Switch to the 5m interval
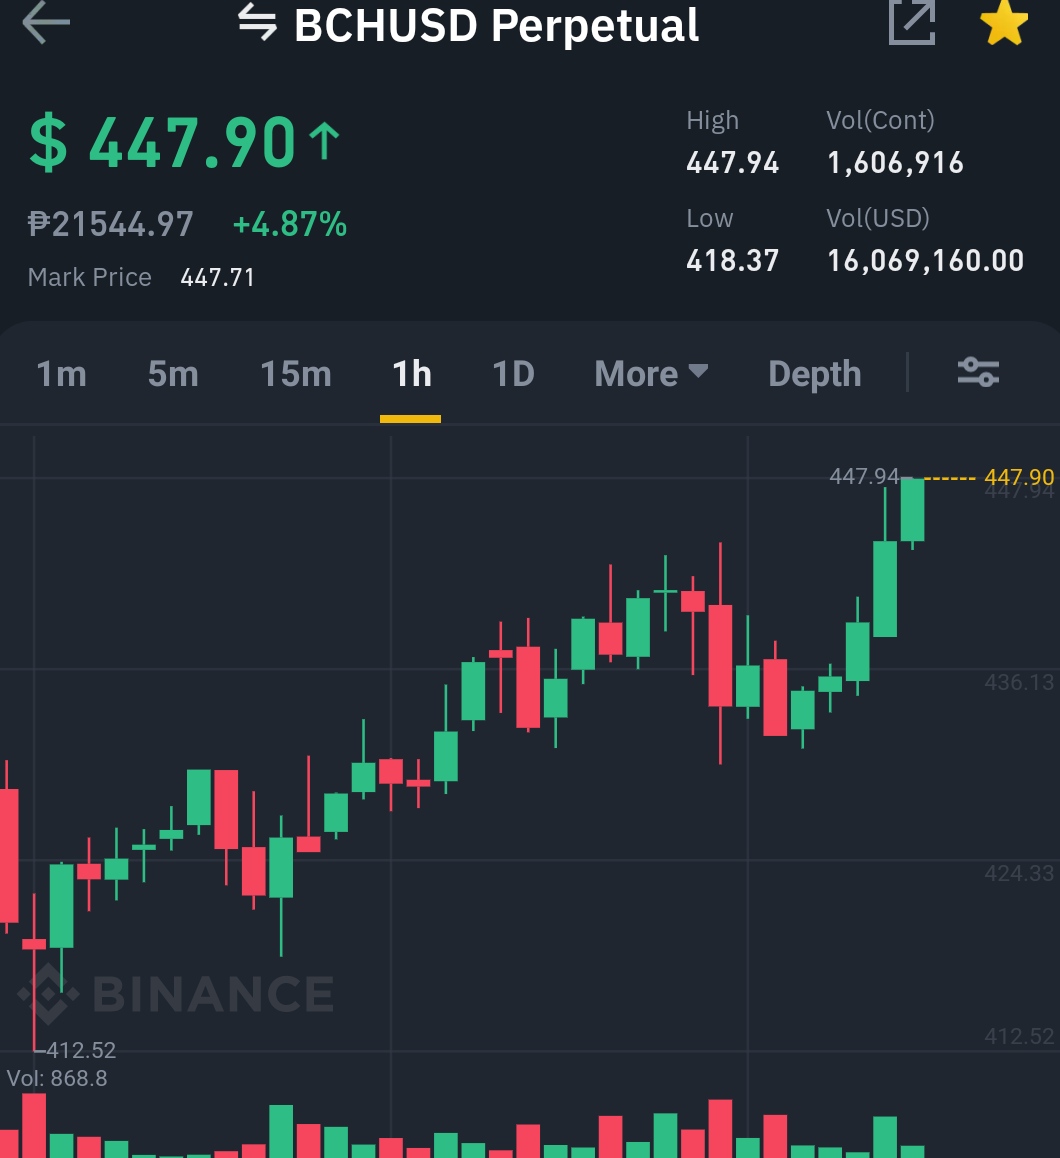Image resolution: width=1060 pixels, height=1158 pixels. point(173,374)
